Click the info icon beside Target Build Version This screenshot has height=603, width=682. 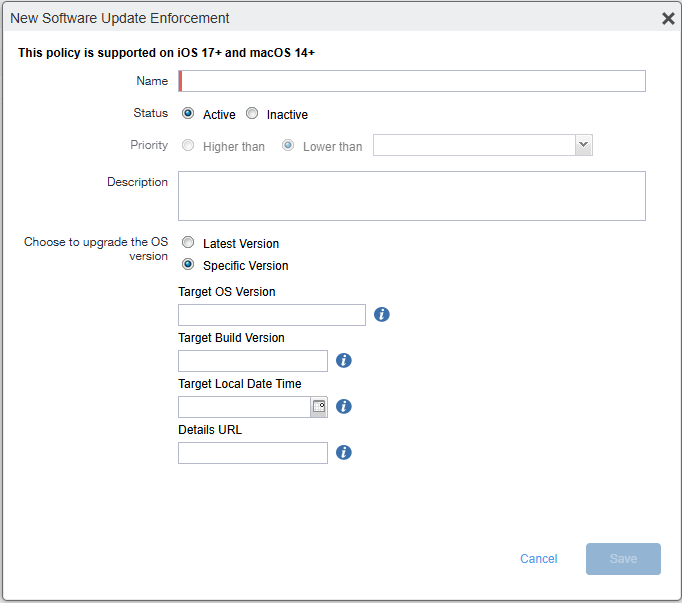(x=343, y=361)
